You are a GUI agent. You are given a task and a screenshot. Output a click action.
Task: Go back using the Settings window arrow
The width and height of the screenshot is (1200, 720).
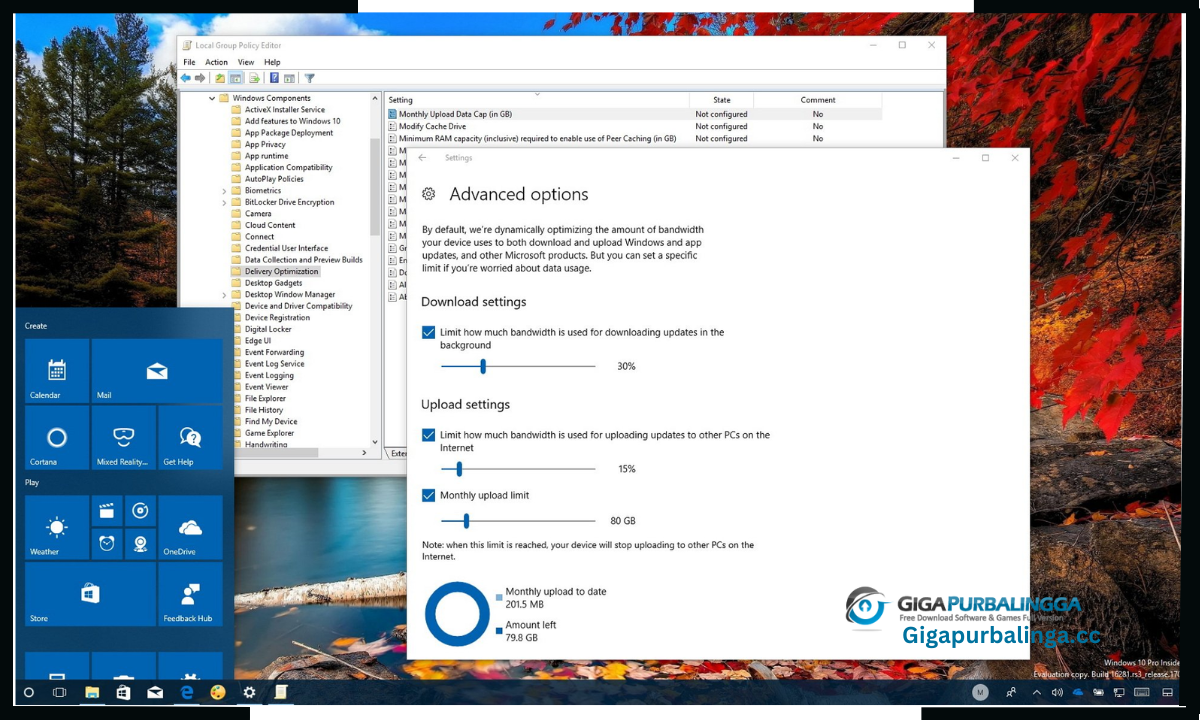tap(422, 158)
